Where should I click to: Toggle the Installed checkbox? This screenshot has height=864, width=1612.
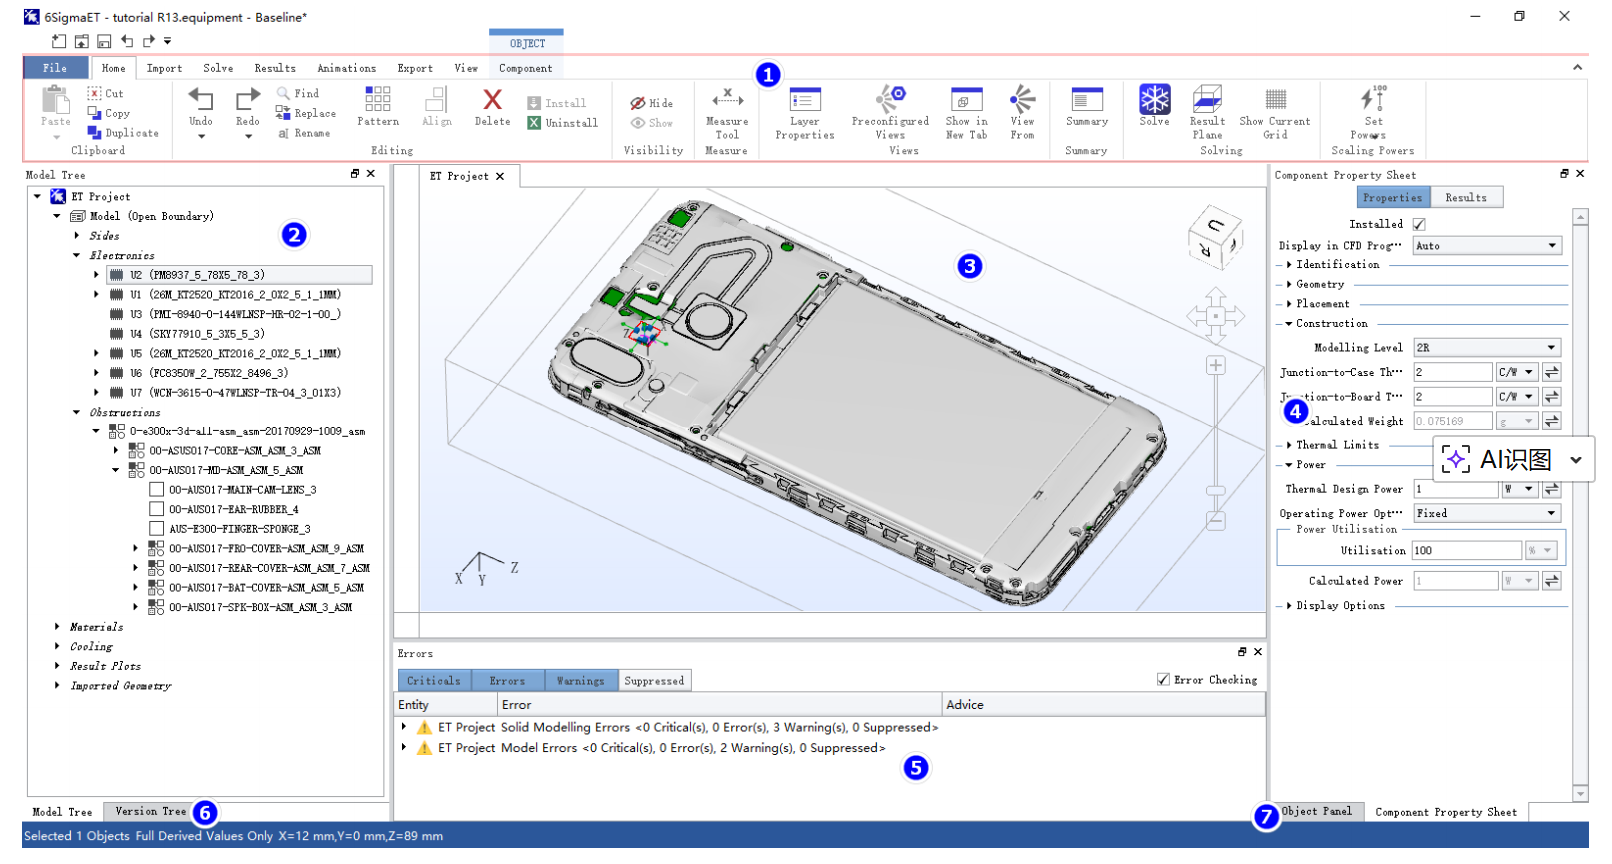click(1419, 225)
